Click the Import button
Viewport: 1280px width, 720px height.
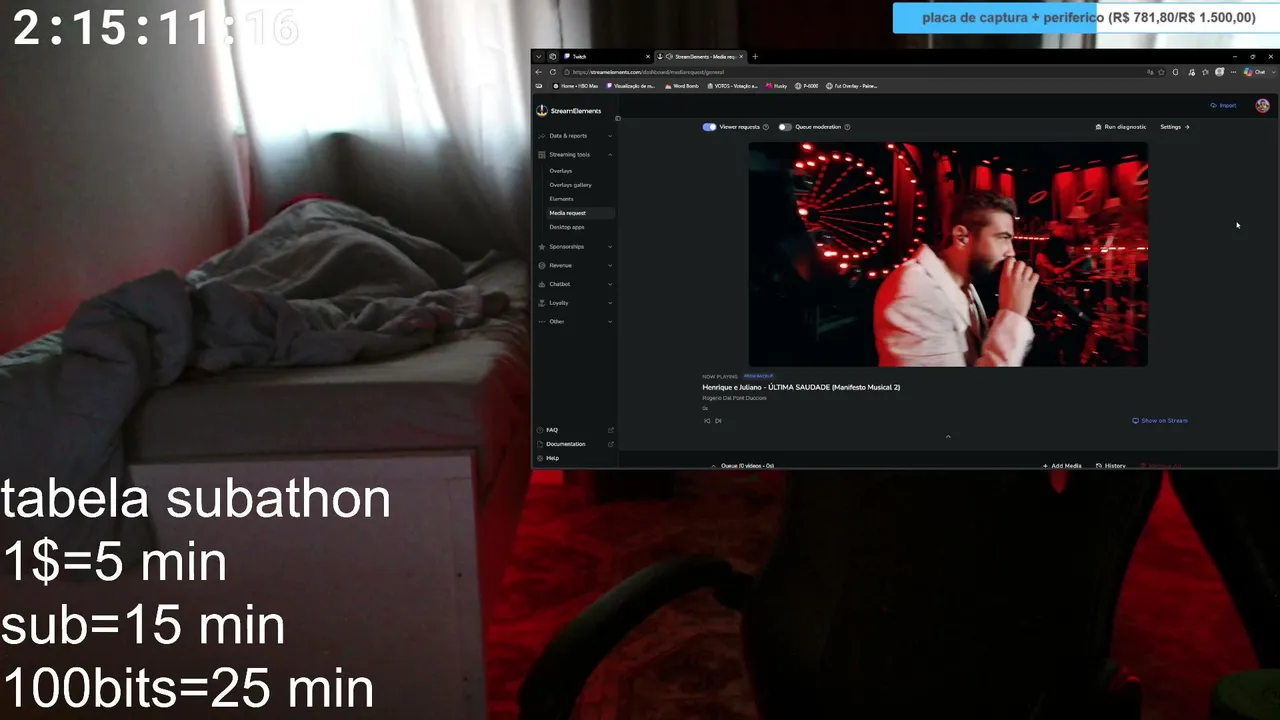pos(1224,105)
